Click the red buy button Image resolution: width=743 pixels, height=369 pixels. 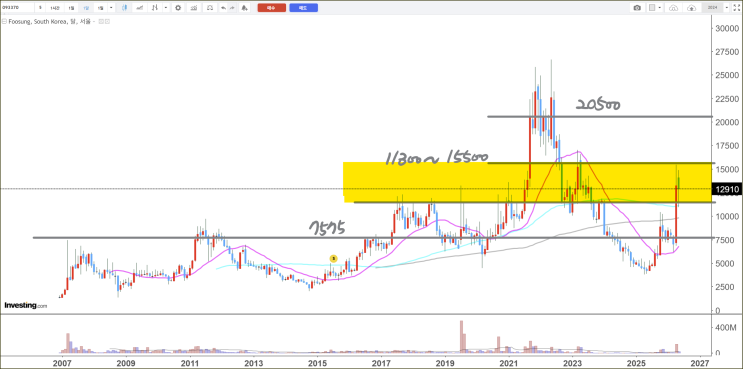coord(272,8)
